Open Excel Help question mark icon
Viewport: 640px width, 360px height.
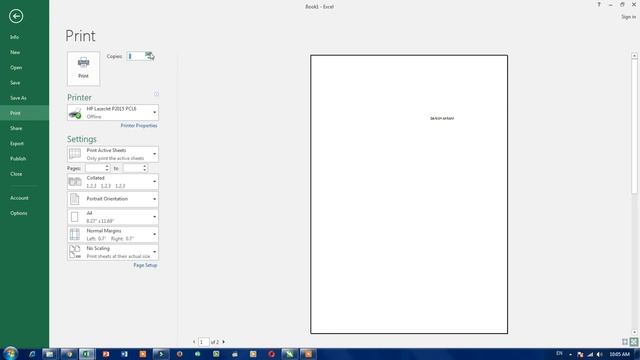point(599,5)
